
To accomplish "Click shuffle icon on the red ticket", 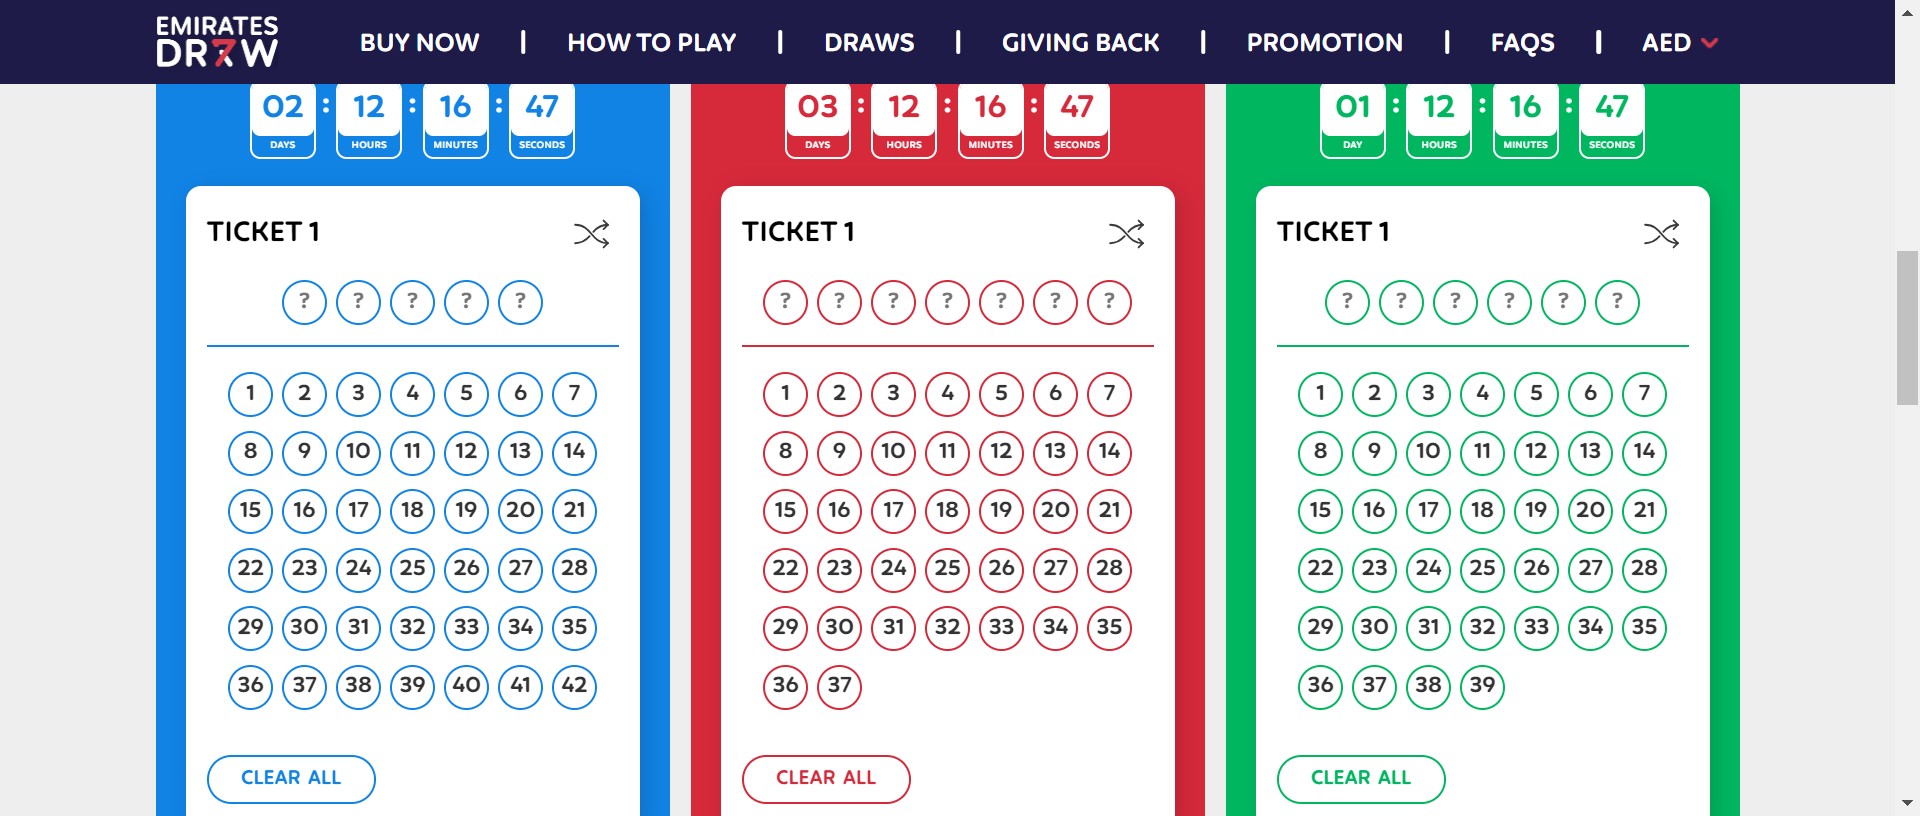I will click(1126, 234).
